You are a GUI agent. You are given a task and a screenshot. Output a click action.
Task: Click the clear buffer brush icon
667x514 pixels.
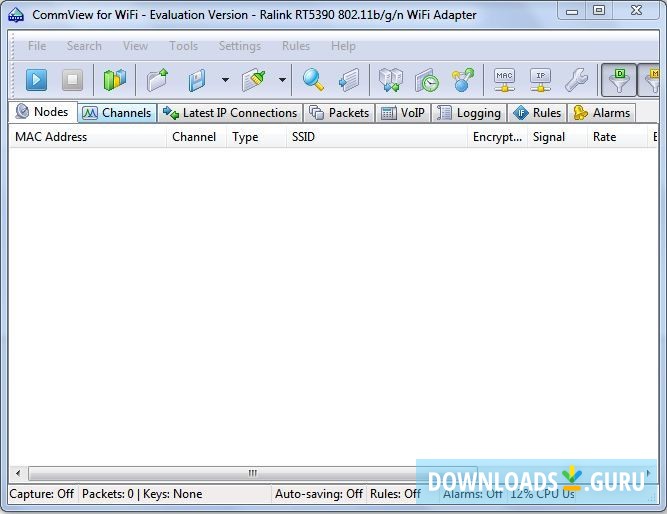[254, 80]
